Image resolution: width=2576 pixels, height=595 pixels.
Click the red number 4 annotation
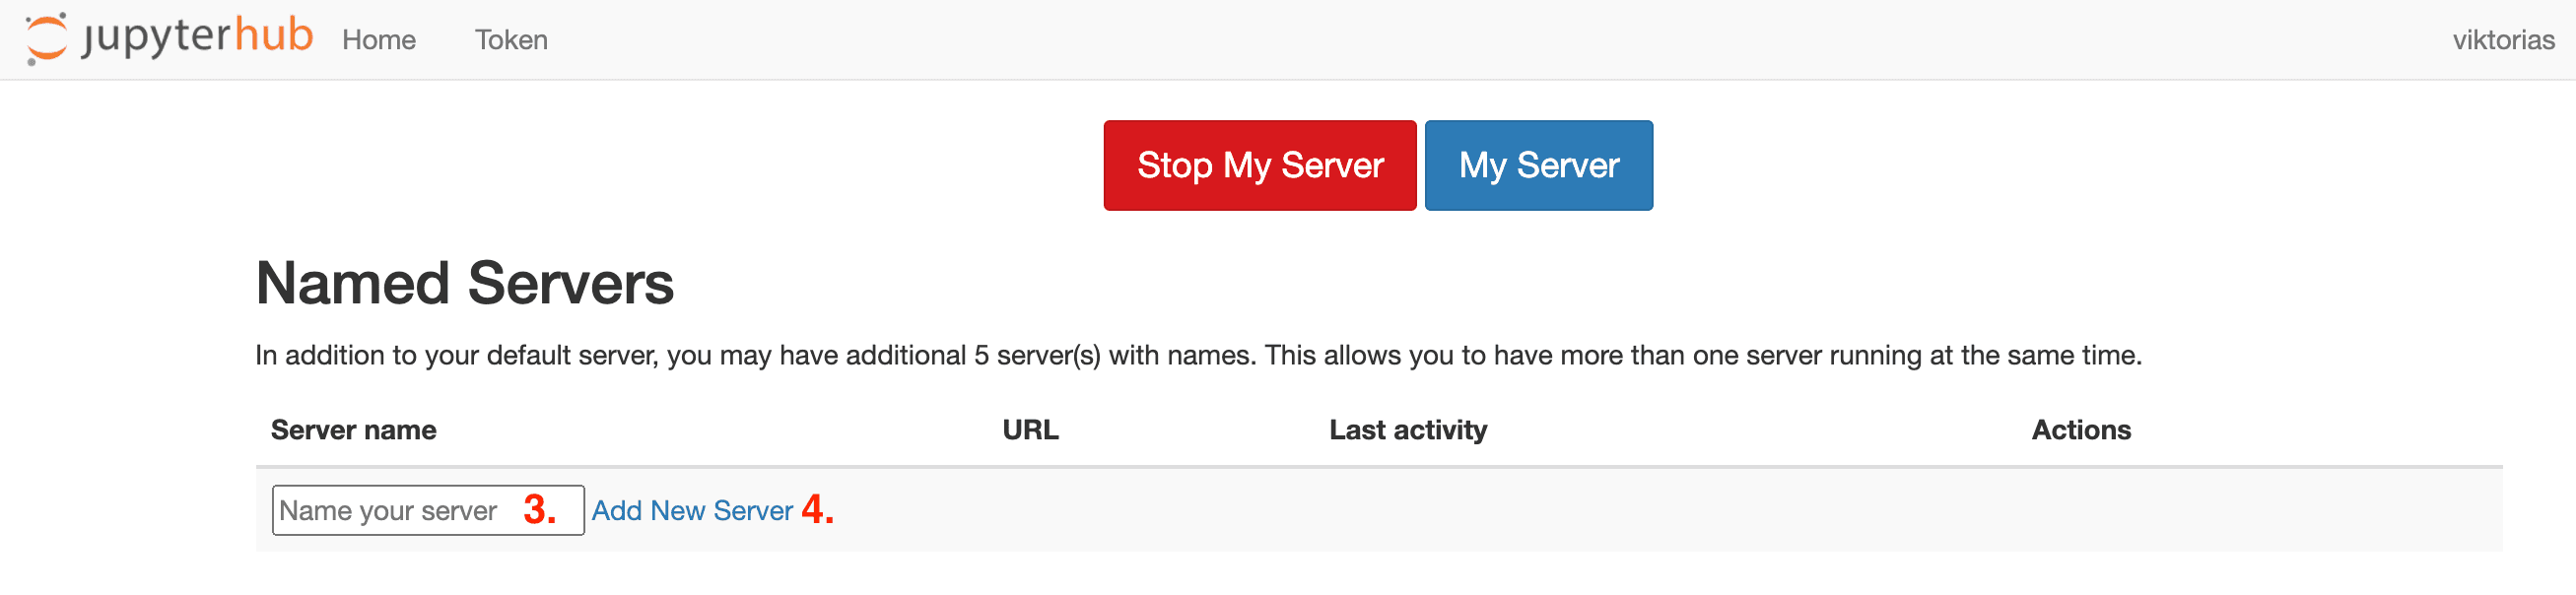(817, 509)
